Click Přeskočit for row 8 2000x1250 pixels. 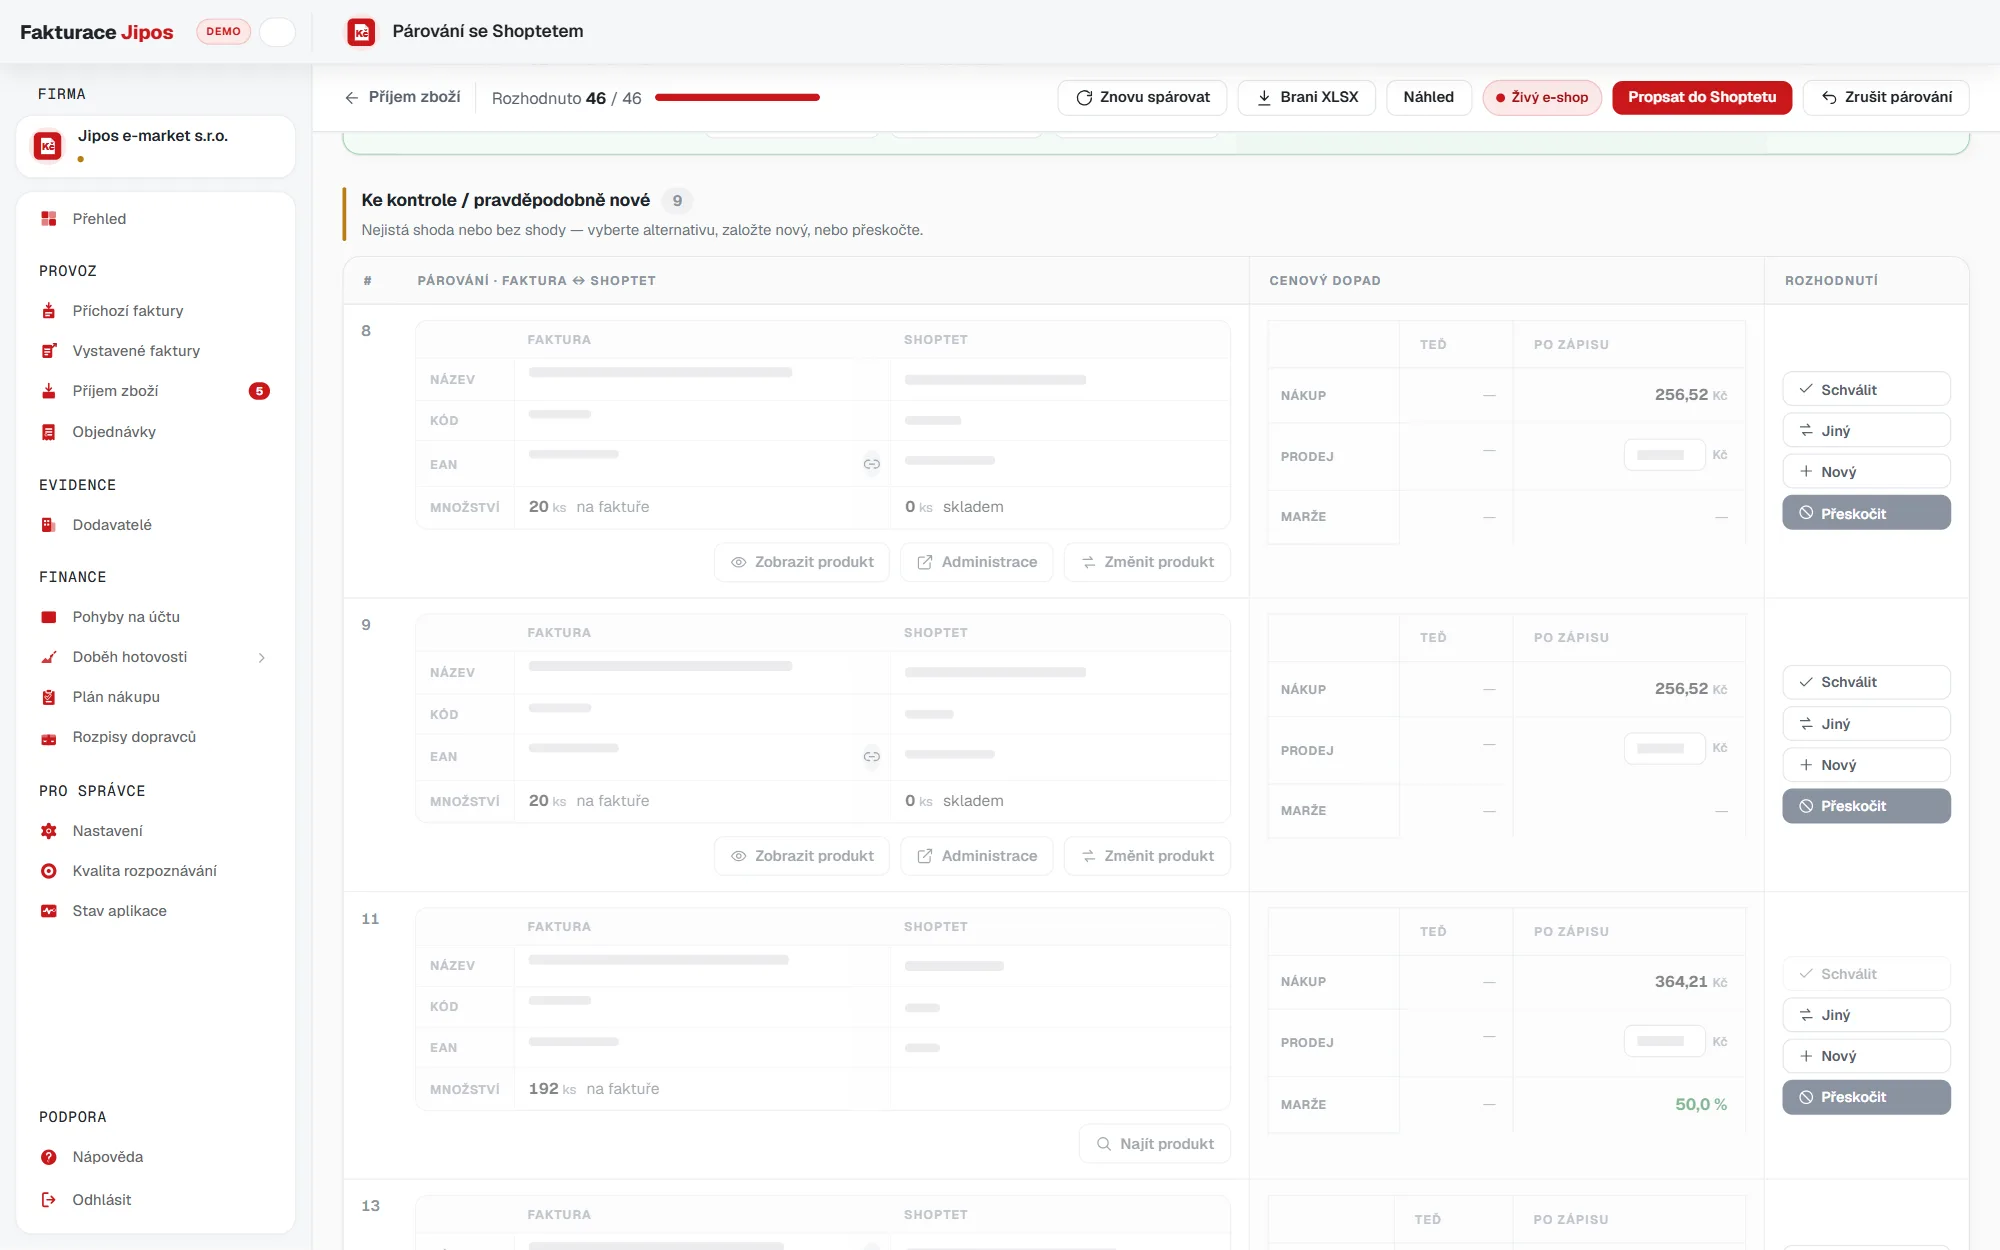pyautogui.click(x=1866, y=513)
